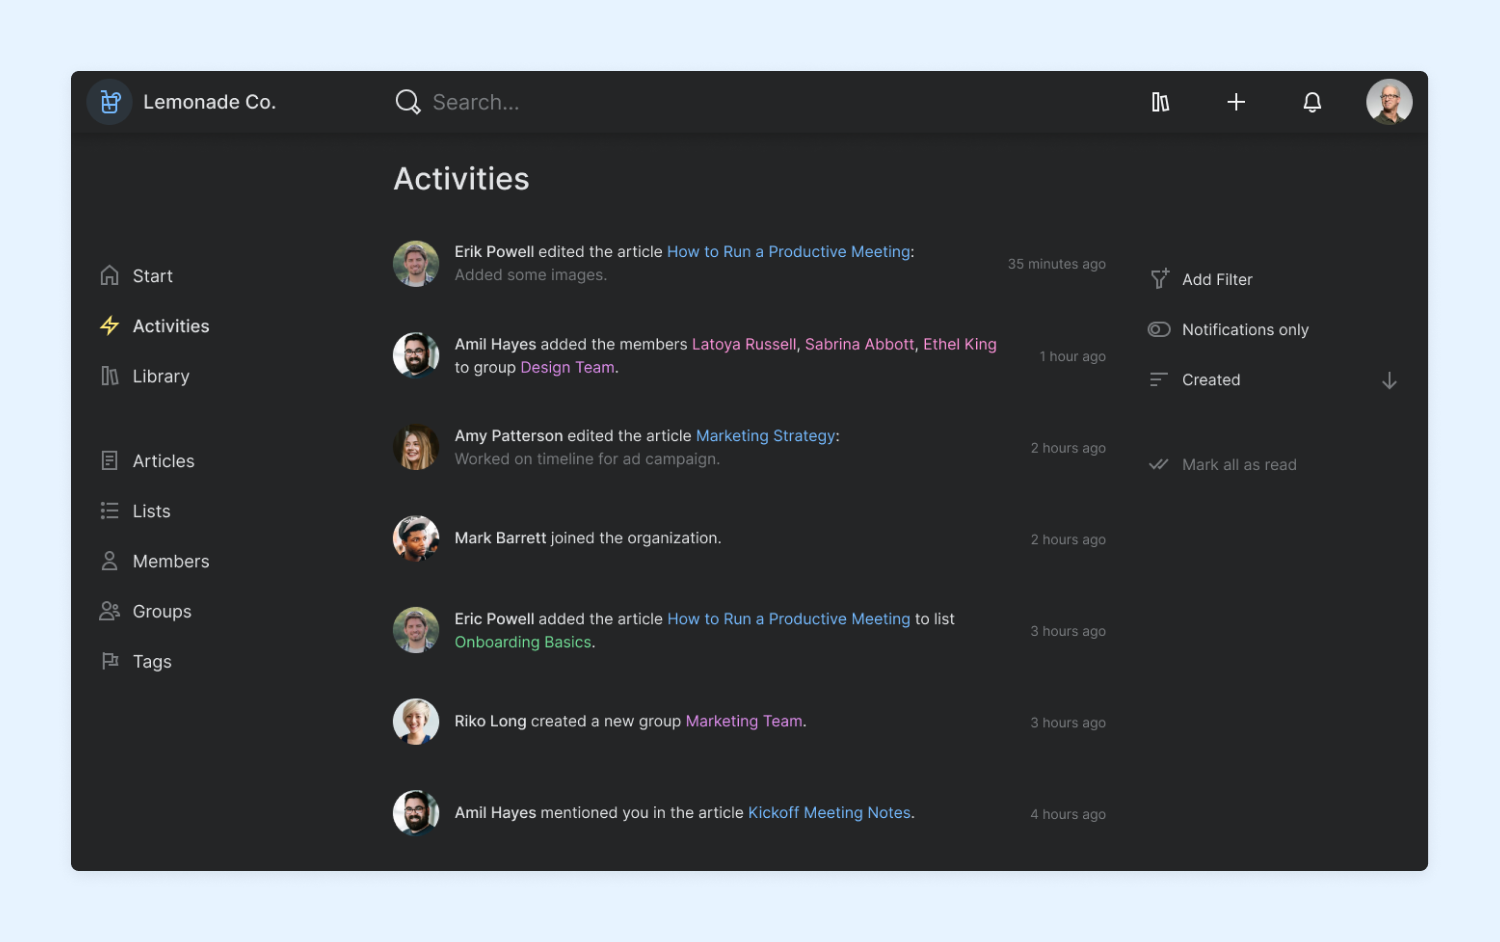Reverse sort order with down arrow

1389,381
